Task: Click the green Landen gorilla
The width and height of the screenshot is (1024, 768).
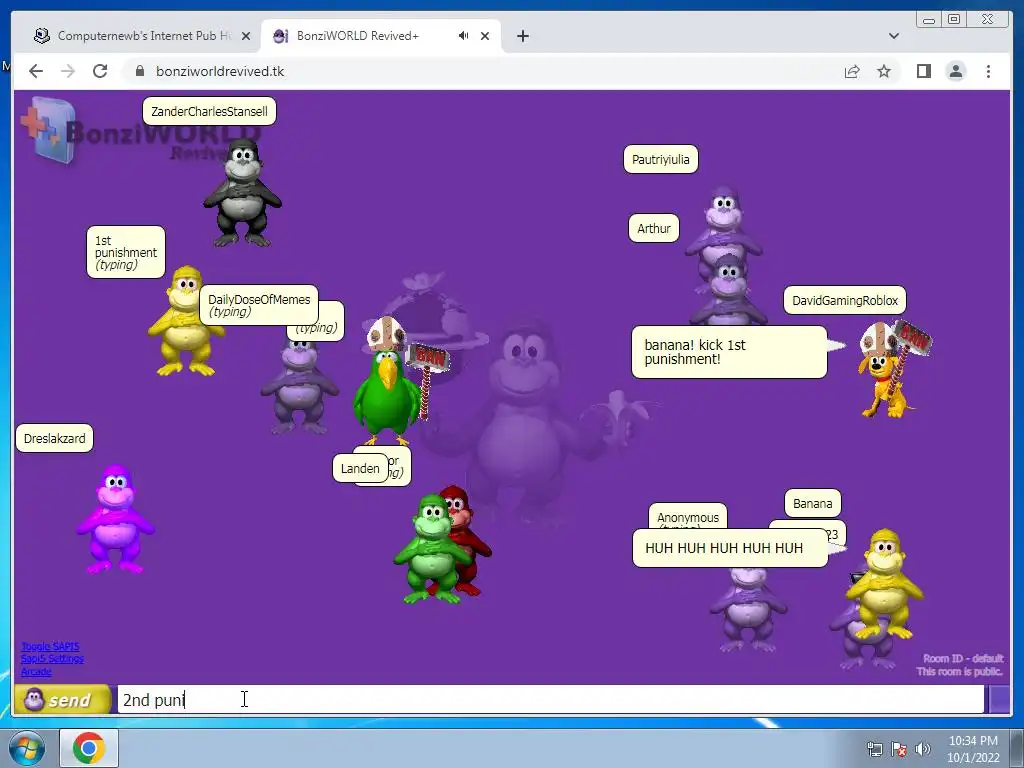Action: point(430,550)
